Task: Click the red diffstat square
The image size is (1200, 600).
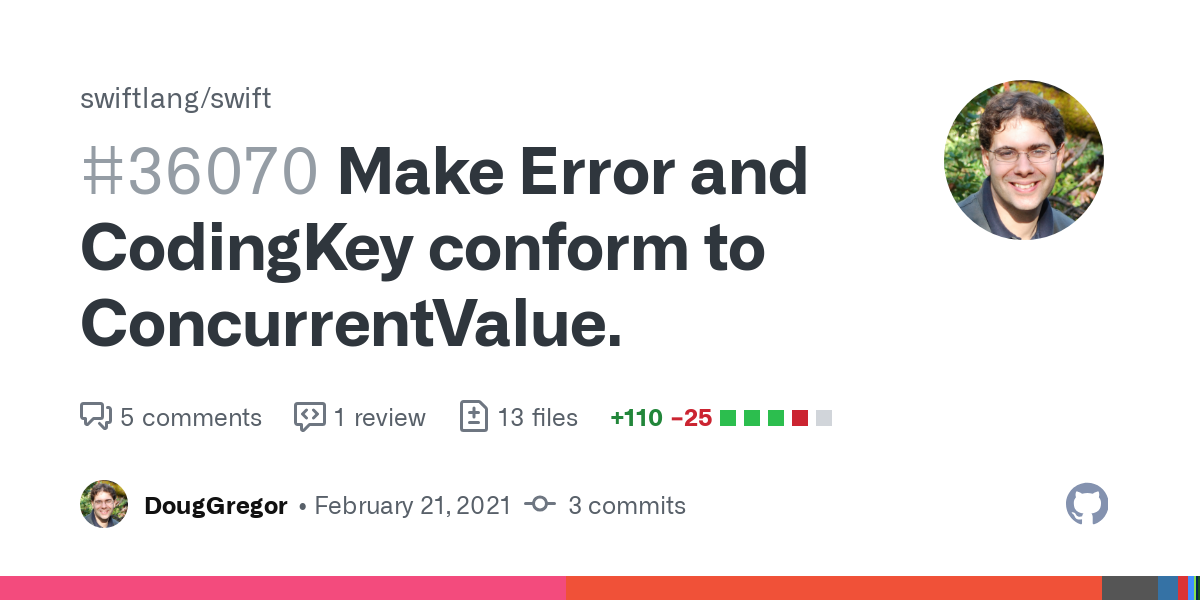Action: point(800,418)
